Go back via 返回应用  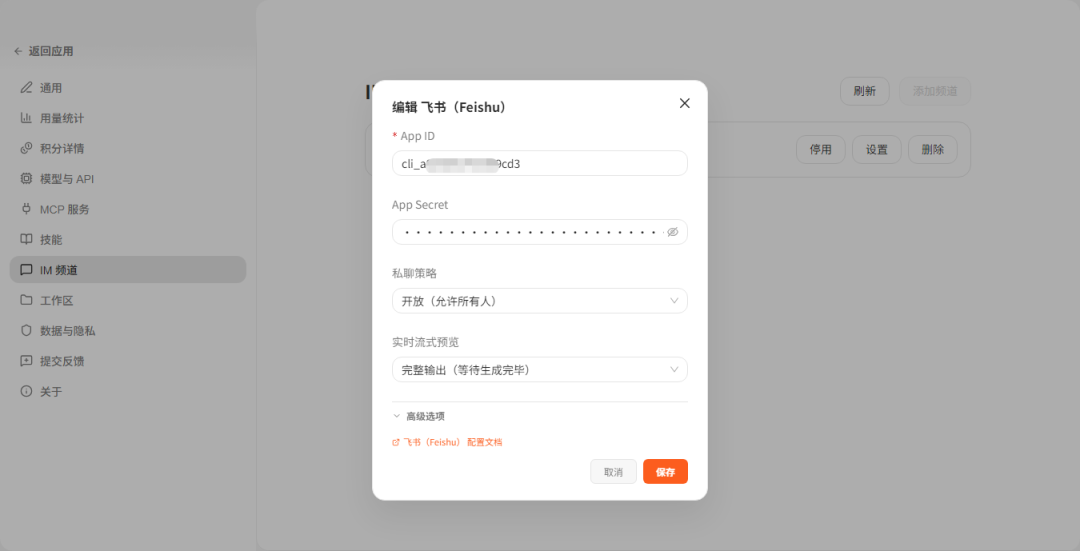click(43, 51)
